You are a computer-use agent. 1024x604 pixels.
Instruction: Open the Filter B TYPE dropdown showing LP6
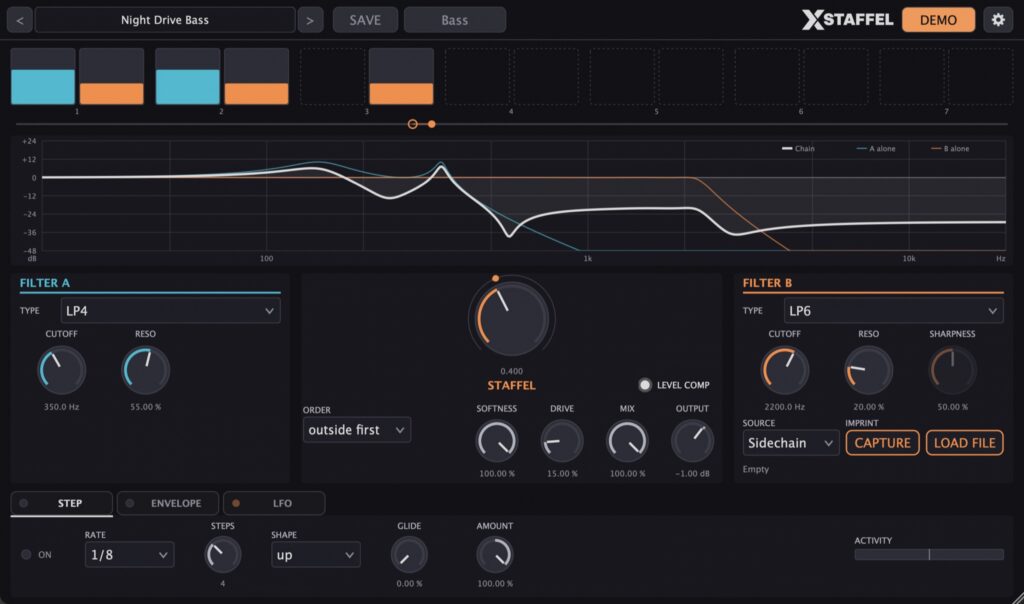pos(893,311)
